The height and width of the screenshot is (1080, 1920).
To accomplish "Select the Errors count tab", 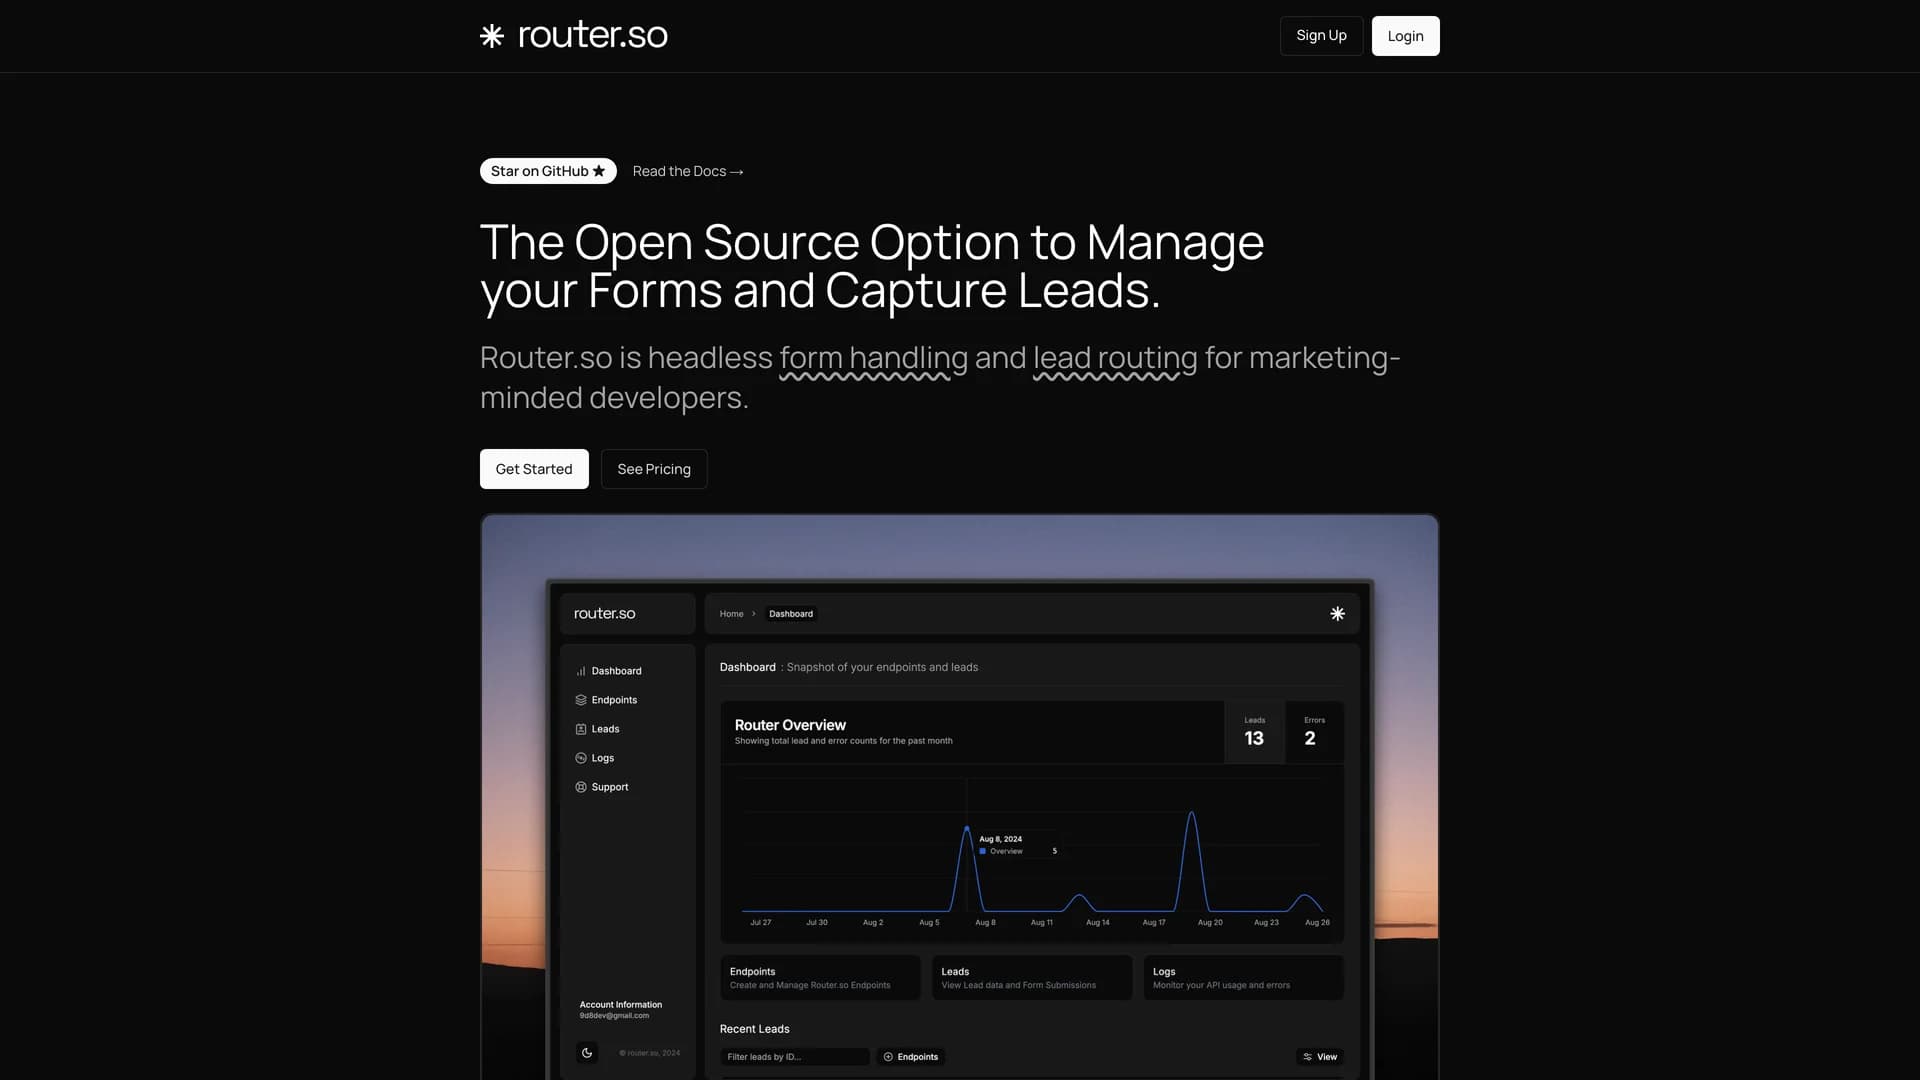I will point(1313,732).
